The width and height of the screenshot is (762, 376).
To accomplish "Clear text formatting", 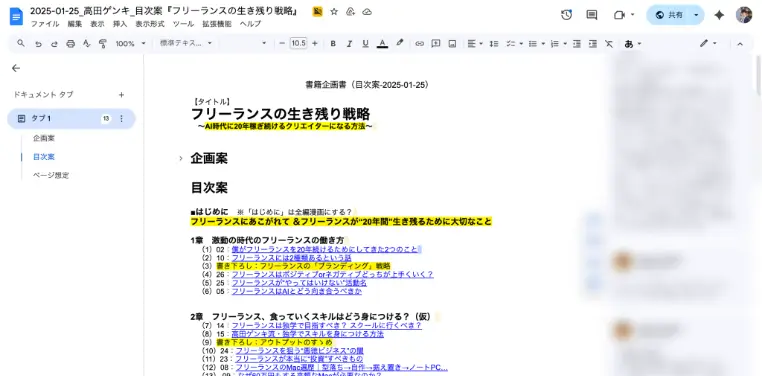I will tap(609, 44).
